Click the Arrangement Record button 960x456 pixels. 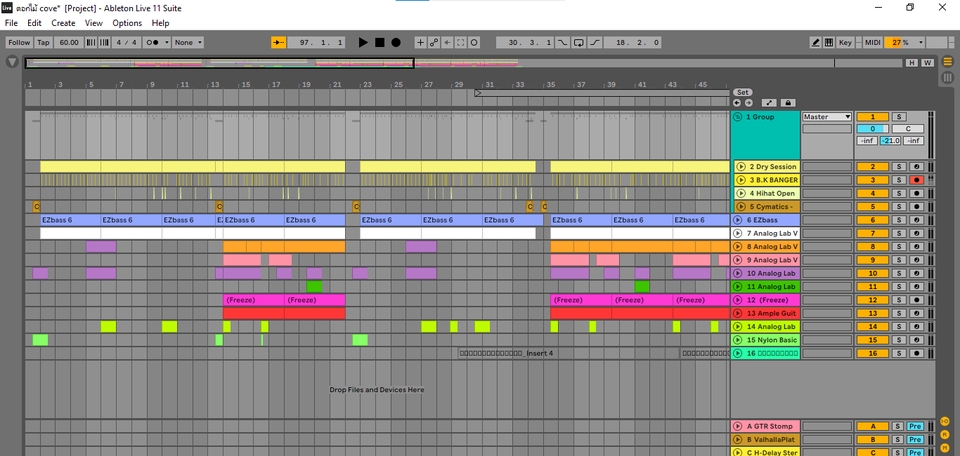396,42
